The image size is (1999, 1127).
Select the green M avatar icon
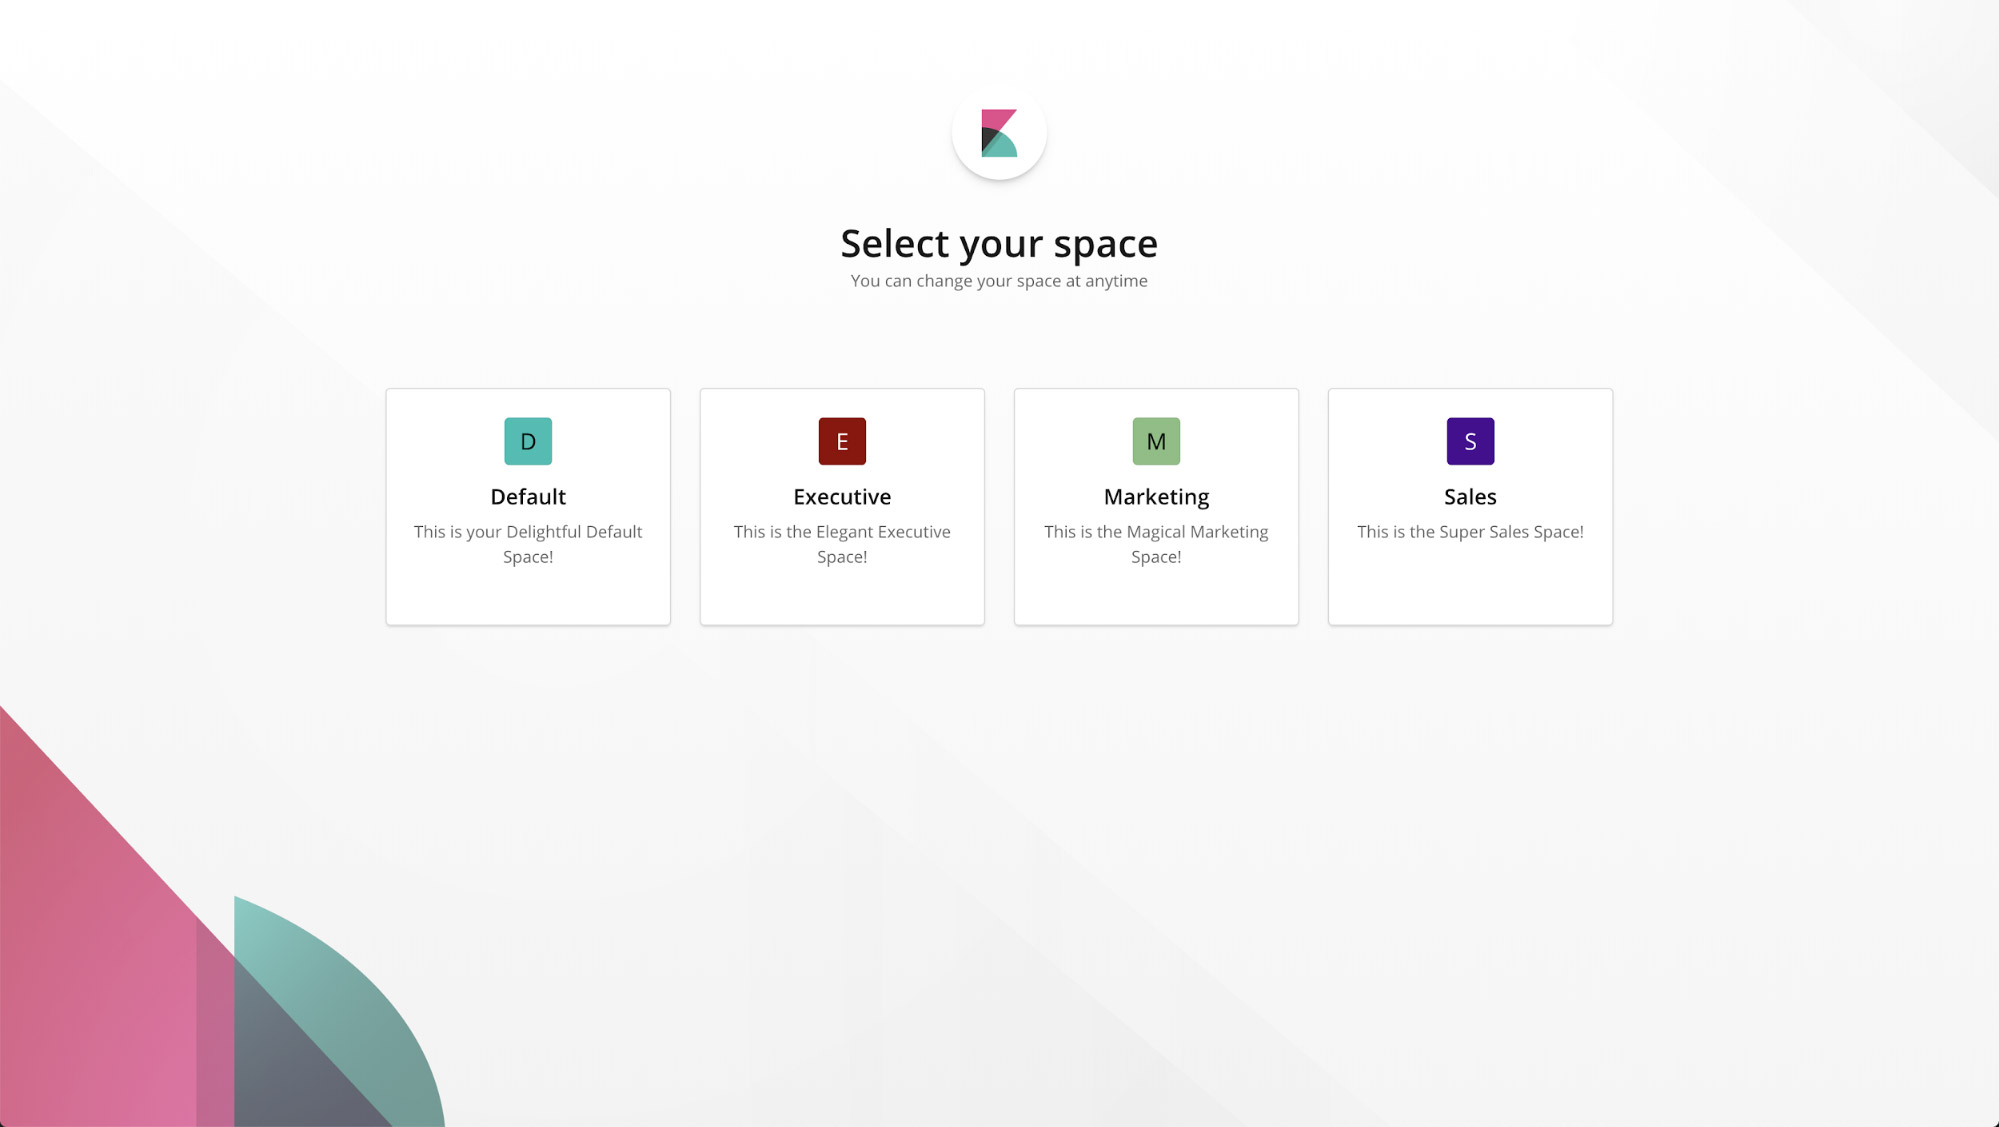point(1156,440)
